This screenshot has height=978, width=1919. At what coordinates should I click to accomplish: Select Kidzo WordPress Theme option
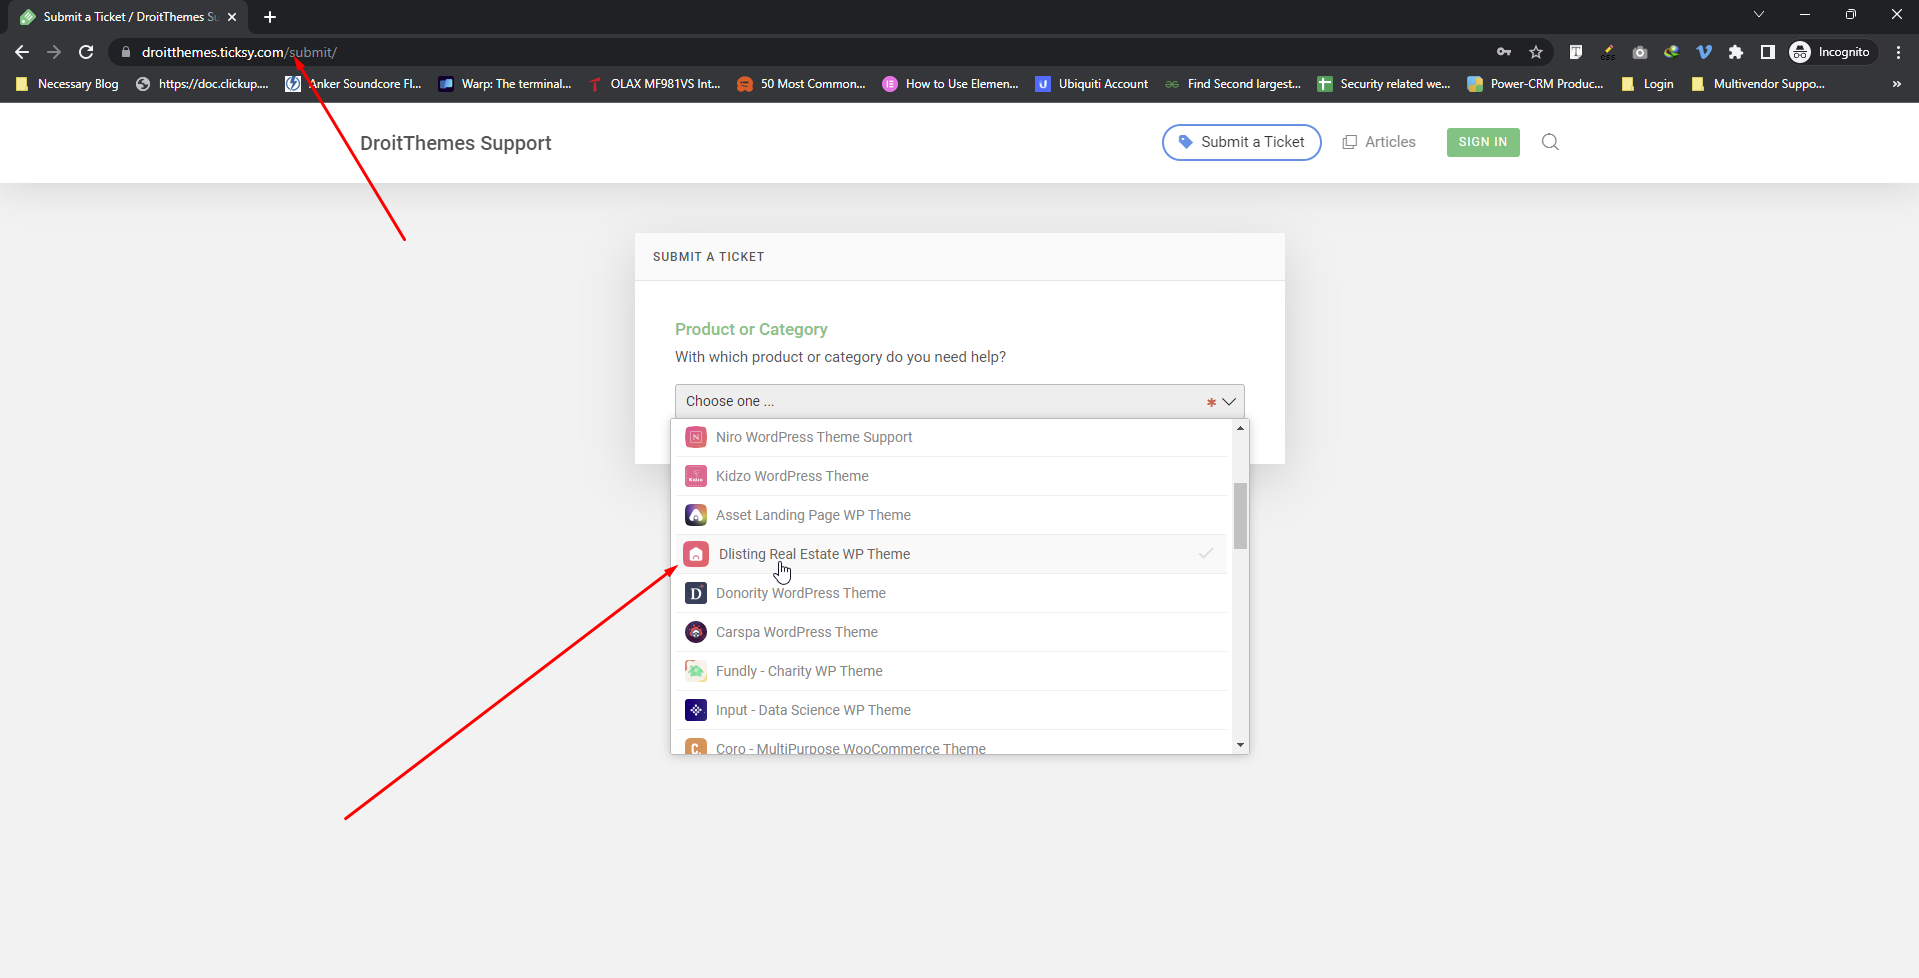pyautogui.click(x=952, y=476)
